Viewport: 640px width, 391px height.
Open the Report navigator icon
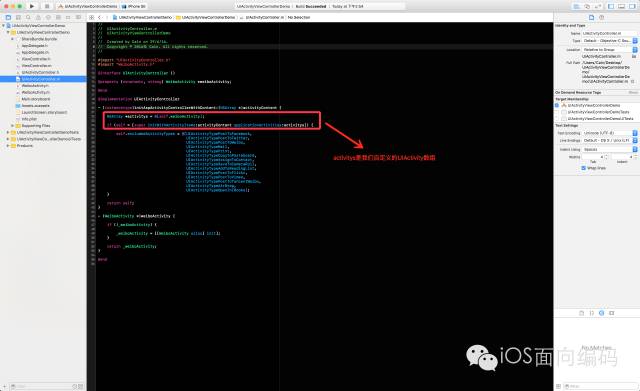(78, 18)
